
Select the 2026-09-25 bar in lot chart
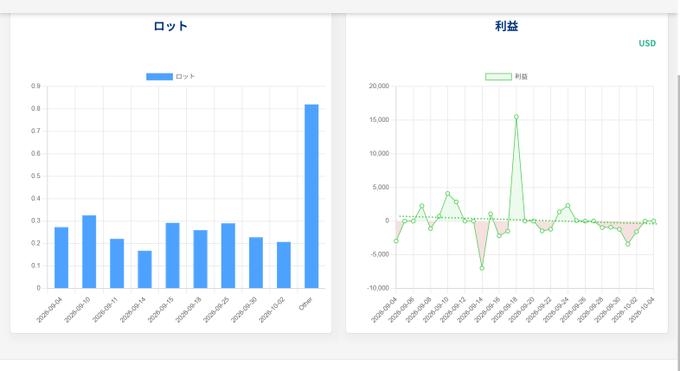pyautogui.click(x=228, y=256)
